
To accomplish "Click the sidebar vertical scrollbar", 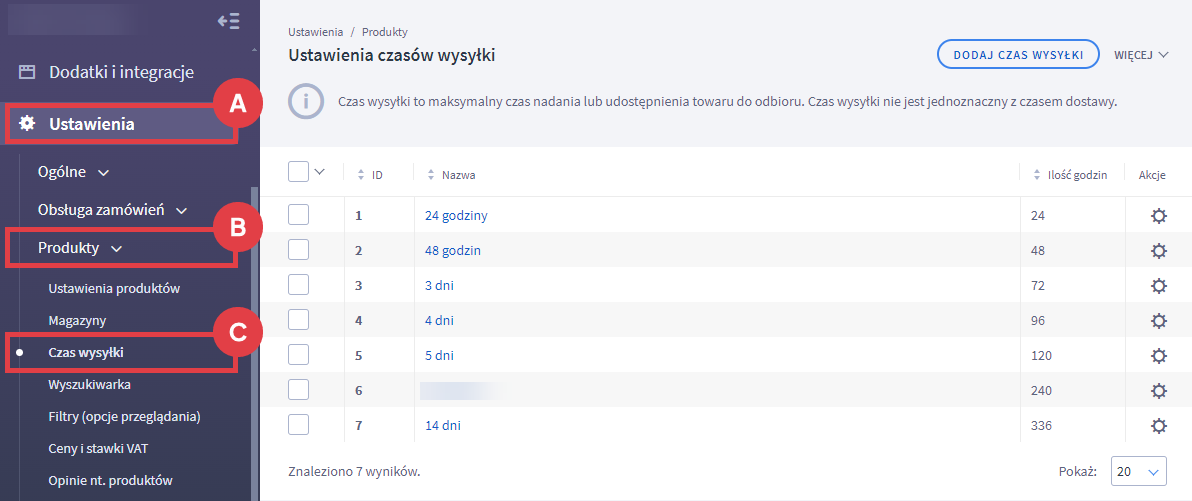I will [x=254, y=342].
